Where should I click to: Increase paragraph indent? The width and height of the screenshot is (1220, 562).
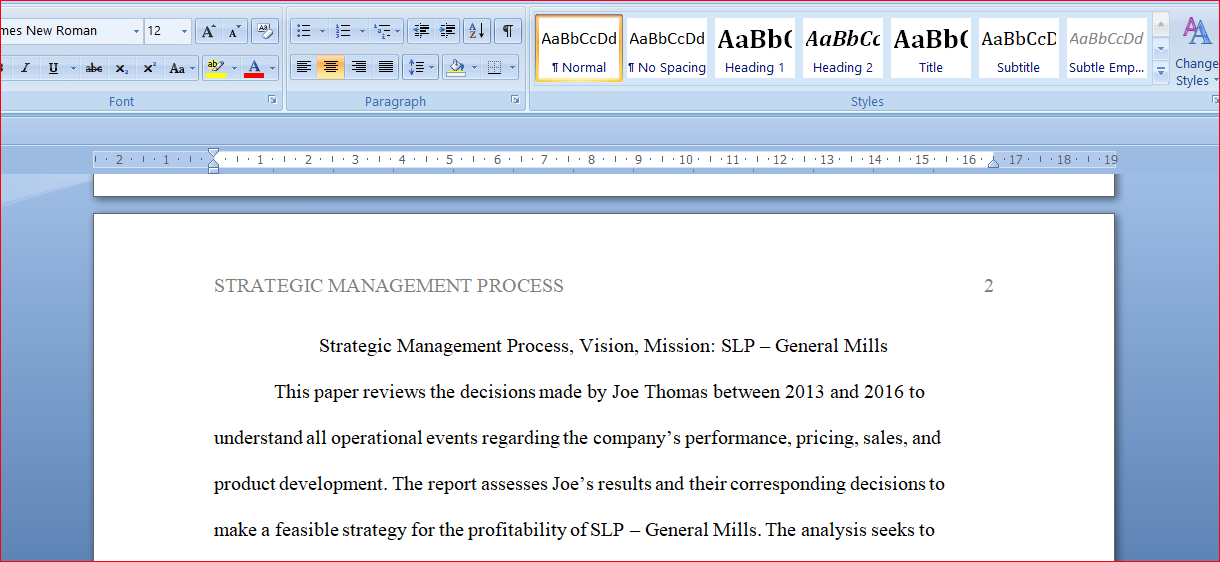[x=447, y=31]
